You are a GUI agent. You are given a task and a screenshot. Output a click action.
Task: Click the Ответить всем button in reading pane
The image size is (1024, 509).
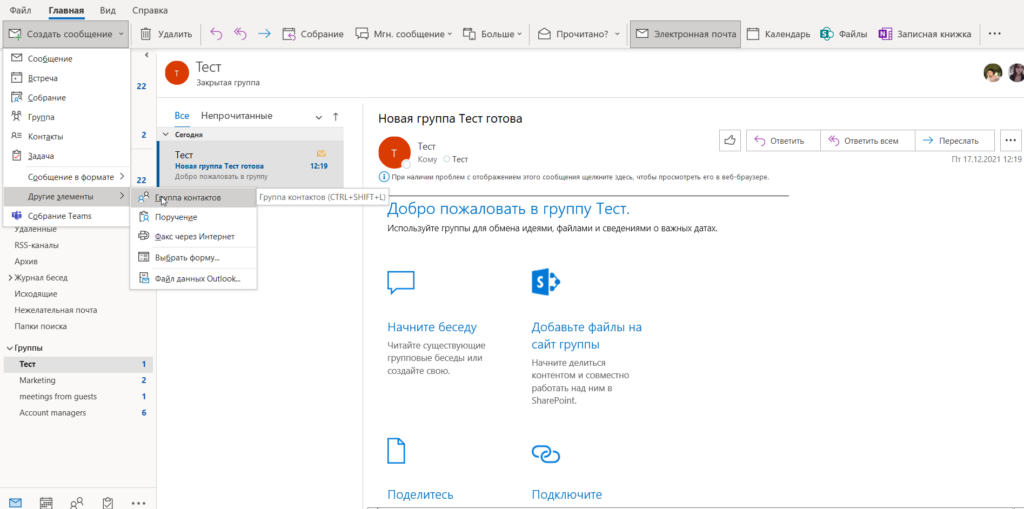coord(867,140)
